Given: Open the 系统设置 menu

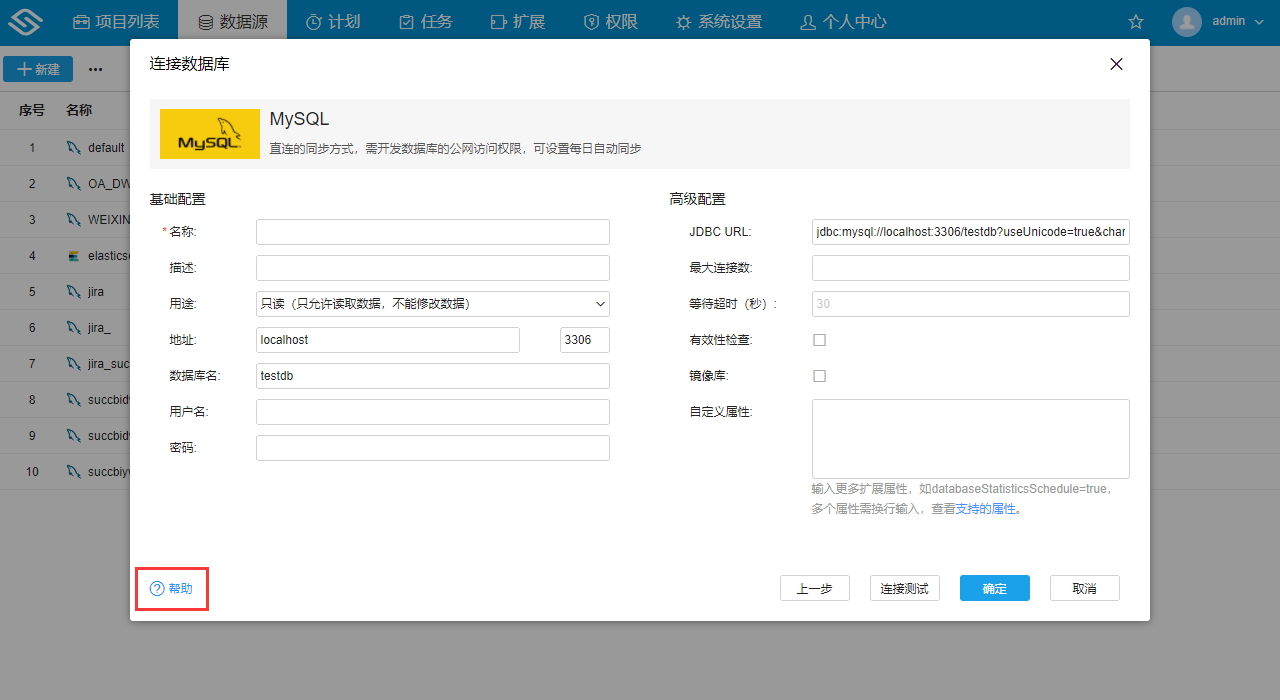Looking at the screenshot, I should pyautogui.click(x=718, y=22).
